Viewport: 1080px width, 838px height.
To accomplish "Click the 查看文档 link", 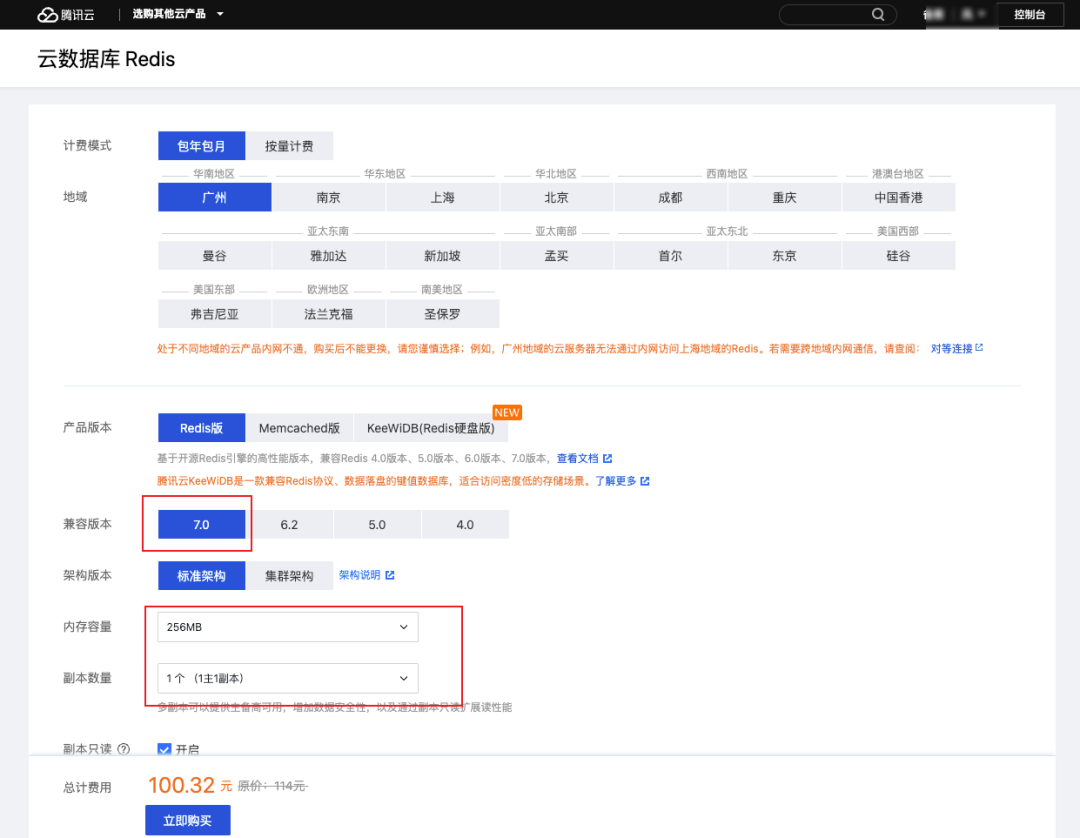I will [x=584, y=458].
